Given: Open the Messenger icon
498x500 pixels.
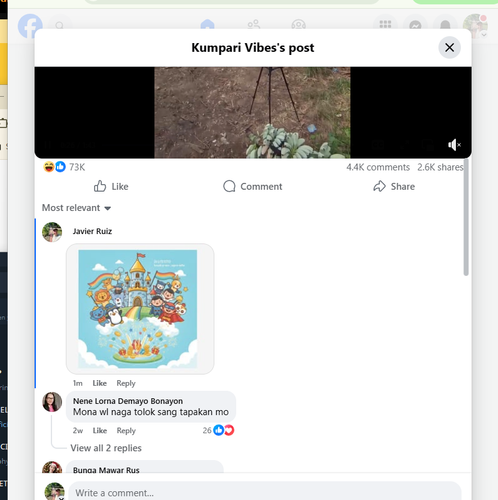Looking at the screenshot, I should (415, 25).
